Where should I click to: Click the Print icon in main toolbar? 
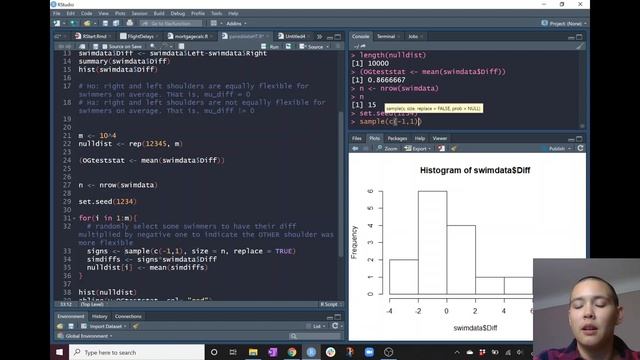point(130,23)
